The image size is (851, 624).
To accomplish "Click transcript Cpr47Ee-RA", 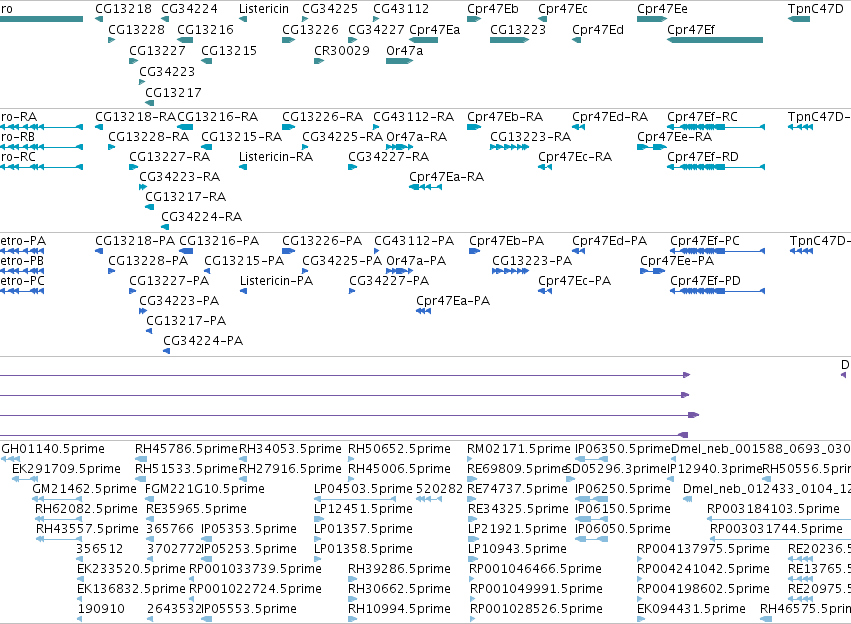I will [674, 137].
